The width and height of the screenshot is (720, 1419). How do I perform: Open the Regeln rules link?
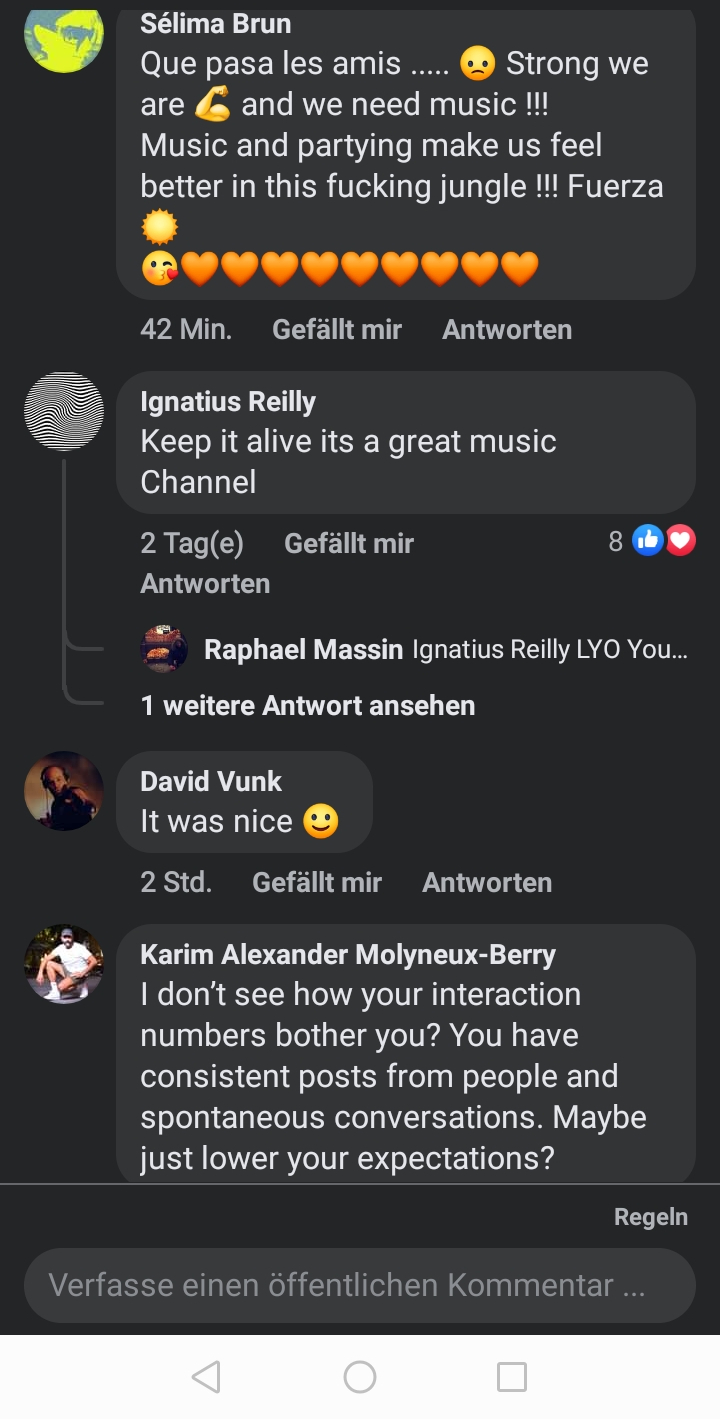pos(651,1217)
